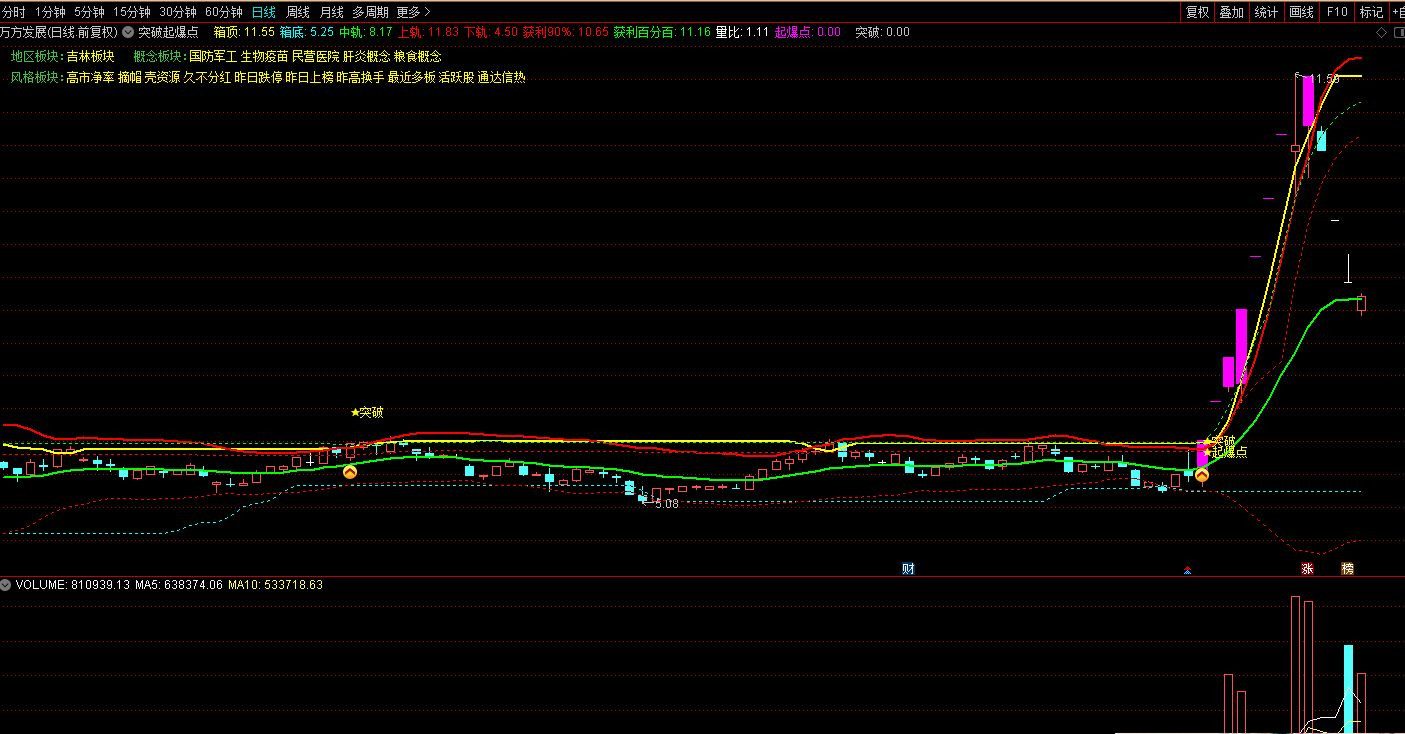
Task: Click the 国防军工 concept sector link
Action: (x=212, y=56)
